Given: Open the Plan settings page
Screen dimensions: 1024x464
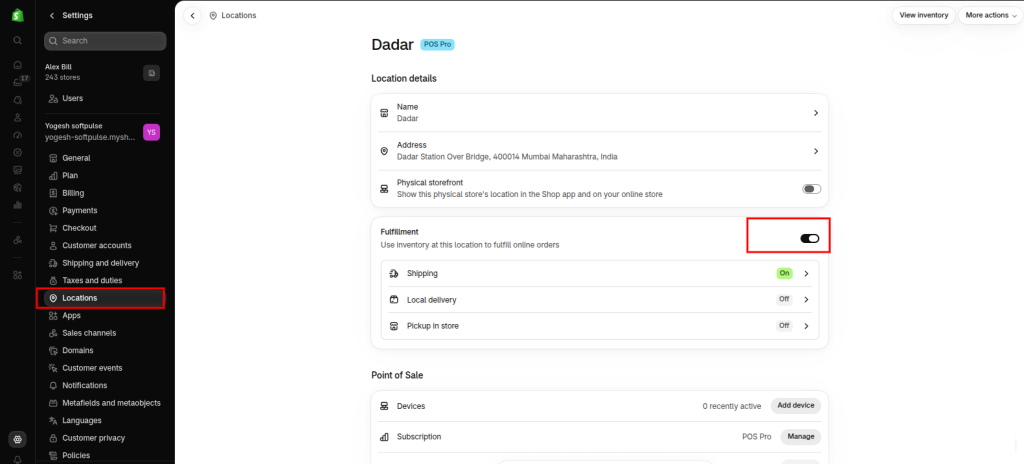Looking at the screenshot, I should click(x=104, y=176).
